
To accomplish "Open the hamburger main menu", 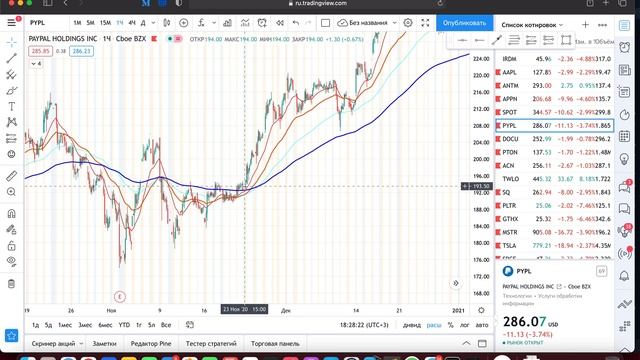I will 11,22.
